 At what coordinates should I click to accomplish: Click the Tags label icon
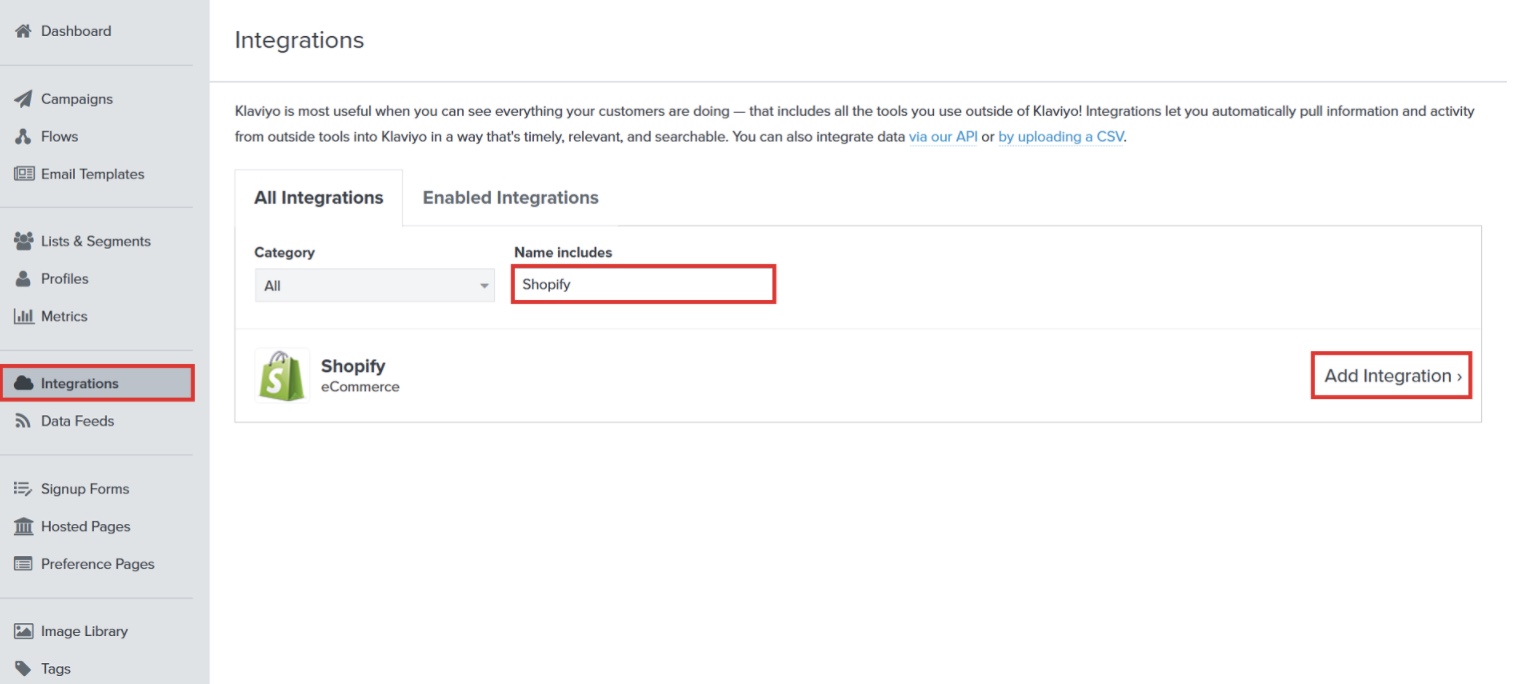[23, 669]
